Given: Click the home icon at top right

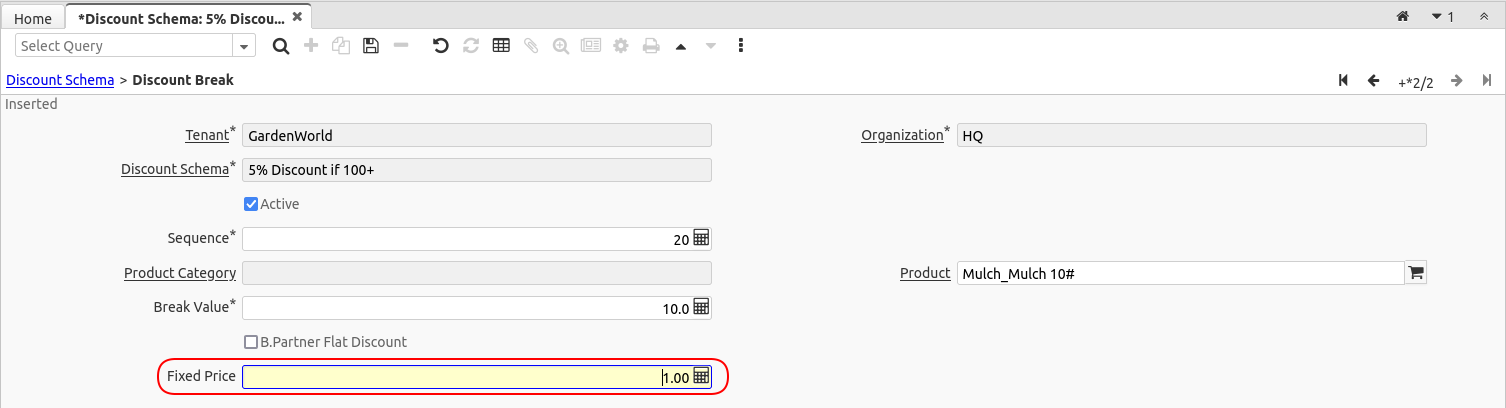Looking at the screenshot, I should pos(1402,17).
